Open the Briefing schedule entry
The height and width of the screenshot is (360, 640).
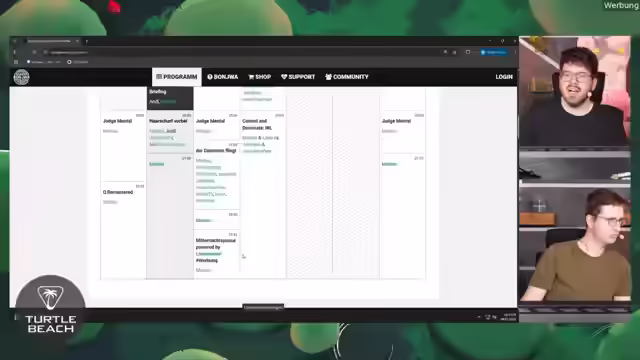point(170,98)
